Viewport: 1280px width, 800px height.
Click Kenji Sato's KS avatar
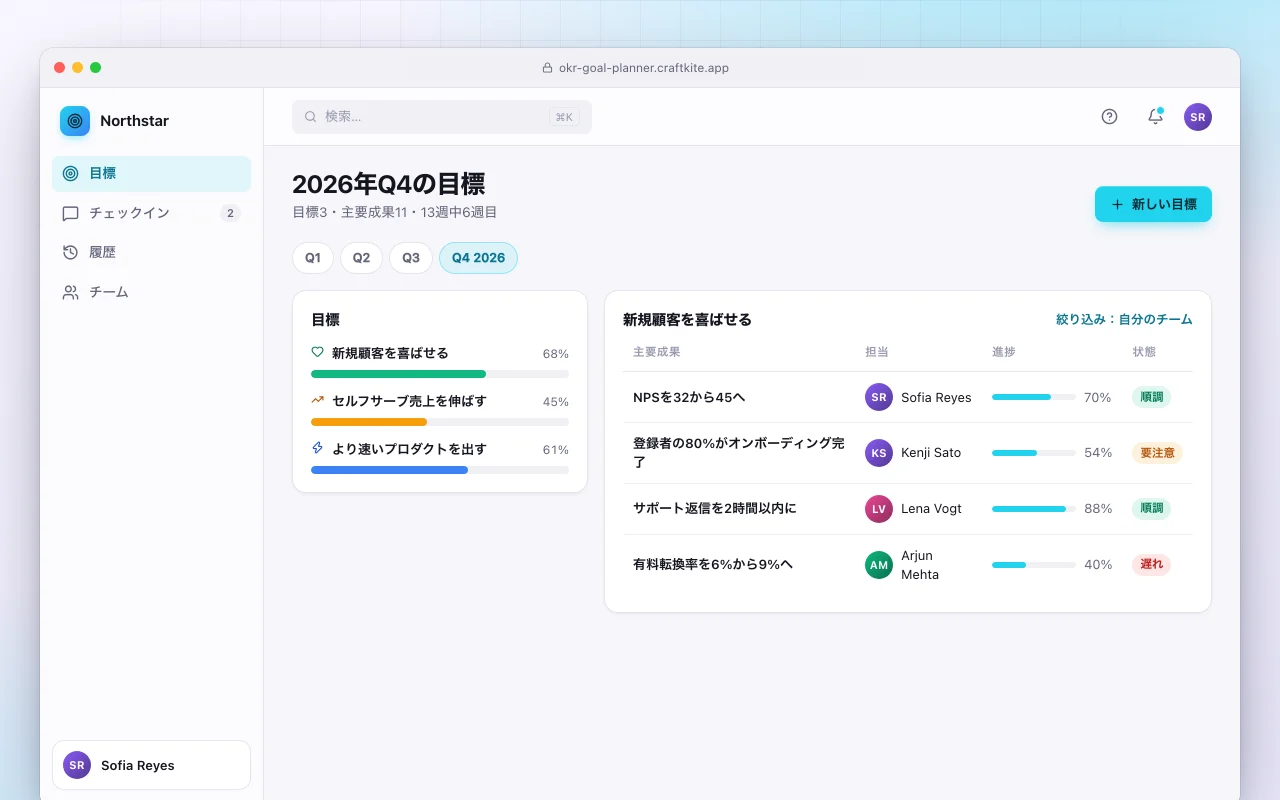879,453
